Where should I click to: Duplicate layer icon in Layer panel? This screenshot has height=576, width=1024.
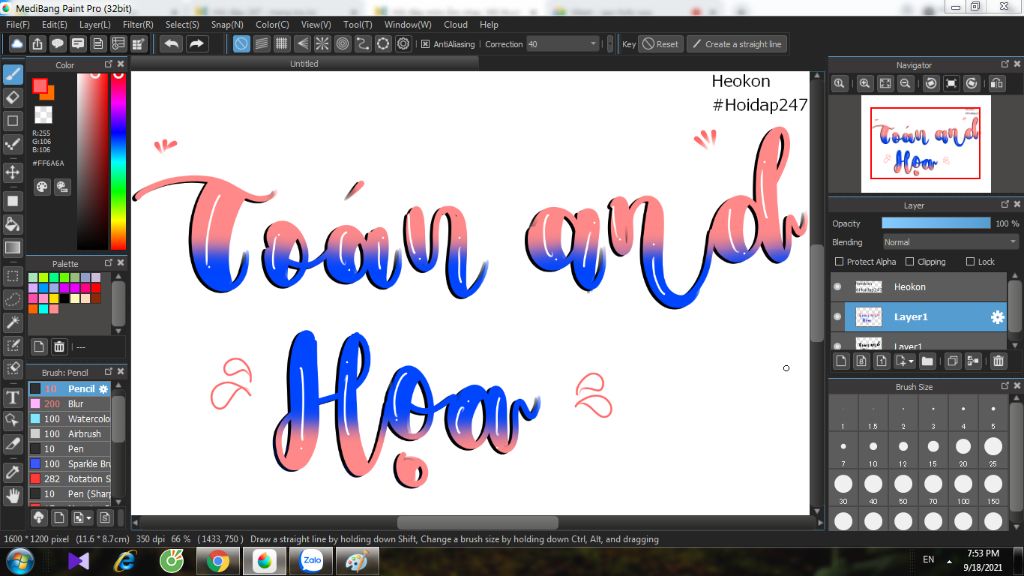(953, 361)
